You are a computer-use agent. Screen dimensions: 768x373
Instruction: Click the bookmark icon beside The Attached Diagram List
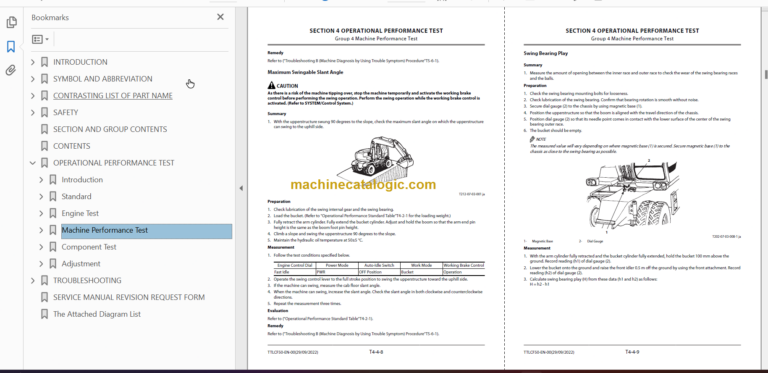[x=44, y=314]
